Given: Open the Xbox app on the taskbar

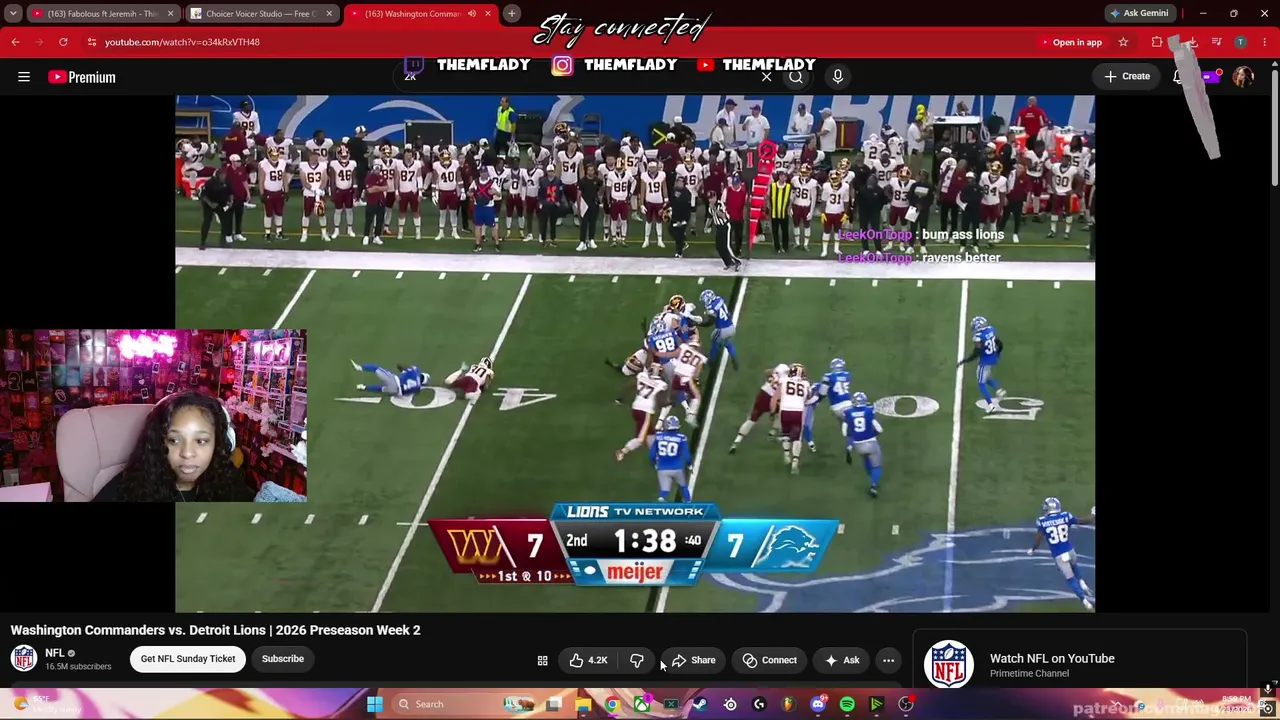Looking at the screenshot, I should pyautogui.click(x=642, y=704).
